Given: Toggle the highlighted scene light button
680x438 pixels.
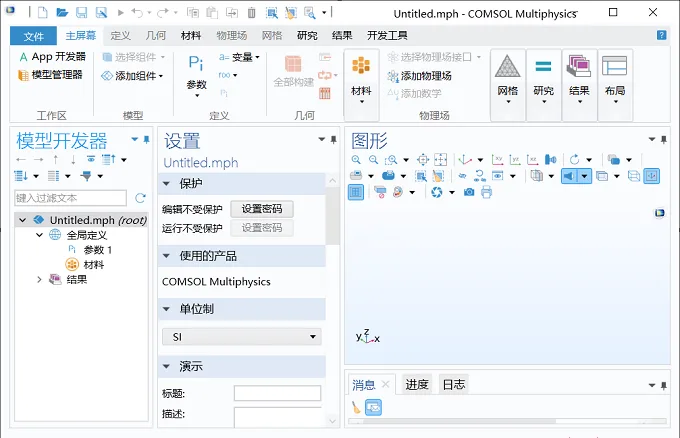Looking at the screenshot, I should pos(569,176).
